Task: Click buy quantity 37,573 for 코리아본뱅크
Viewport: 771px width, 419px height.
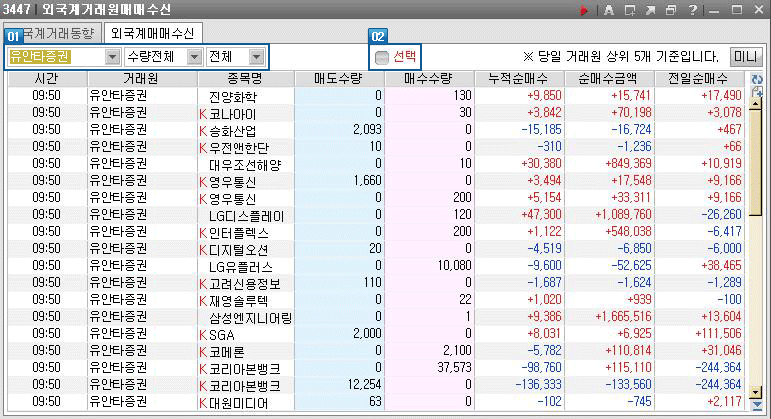Action: (x=455, y=368)
